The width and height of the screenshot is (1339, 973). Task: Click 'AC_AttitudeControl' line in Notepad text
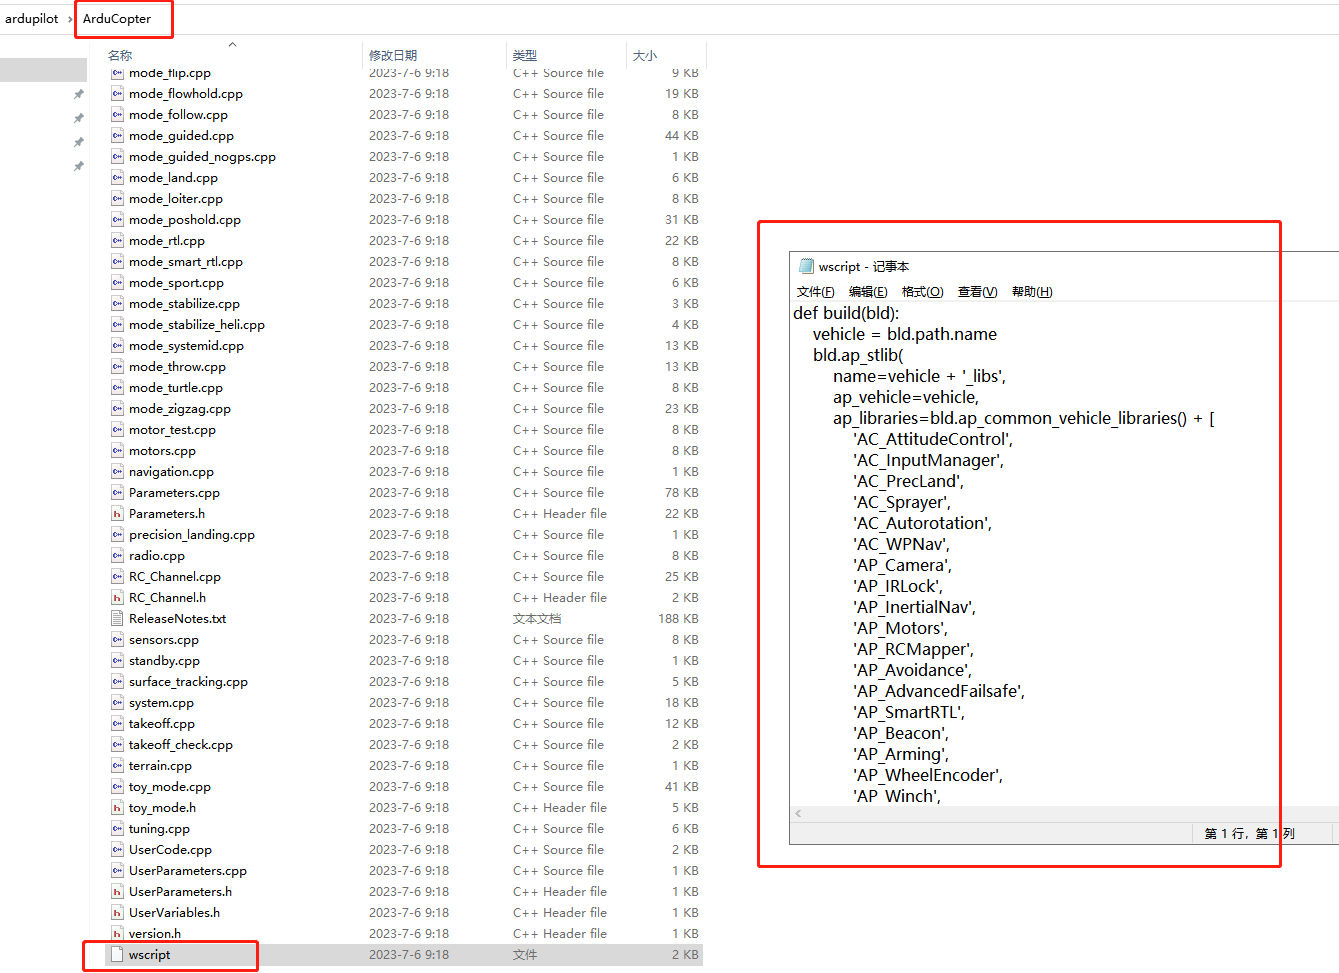[933, 439]
